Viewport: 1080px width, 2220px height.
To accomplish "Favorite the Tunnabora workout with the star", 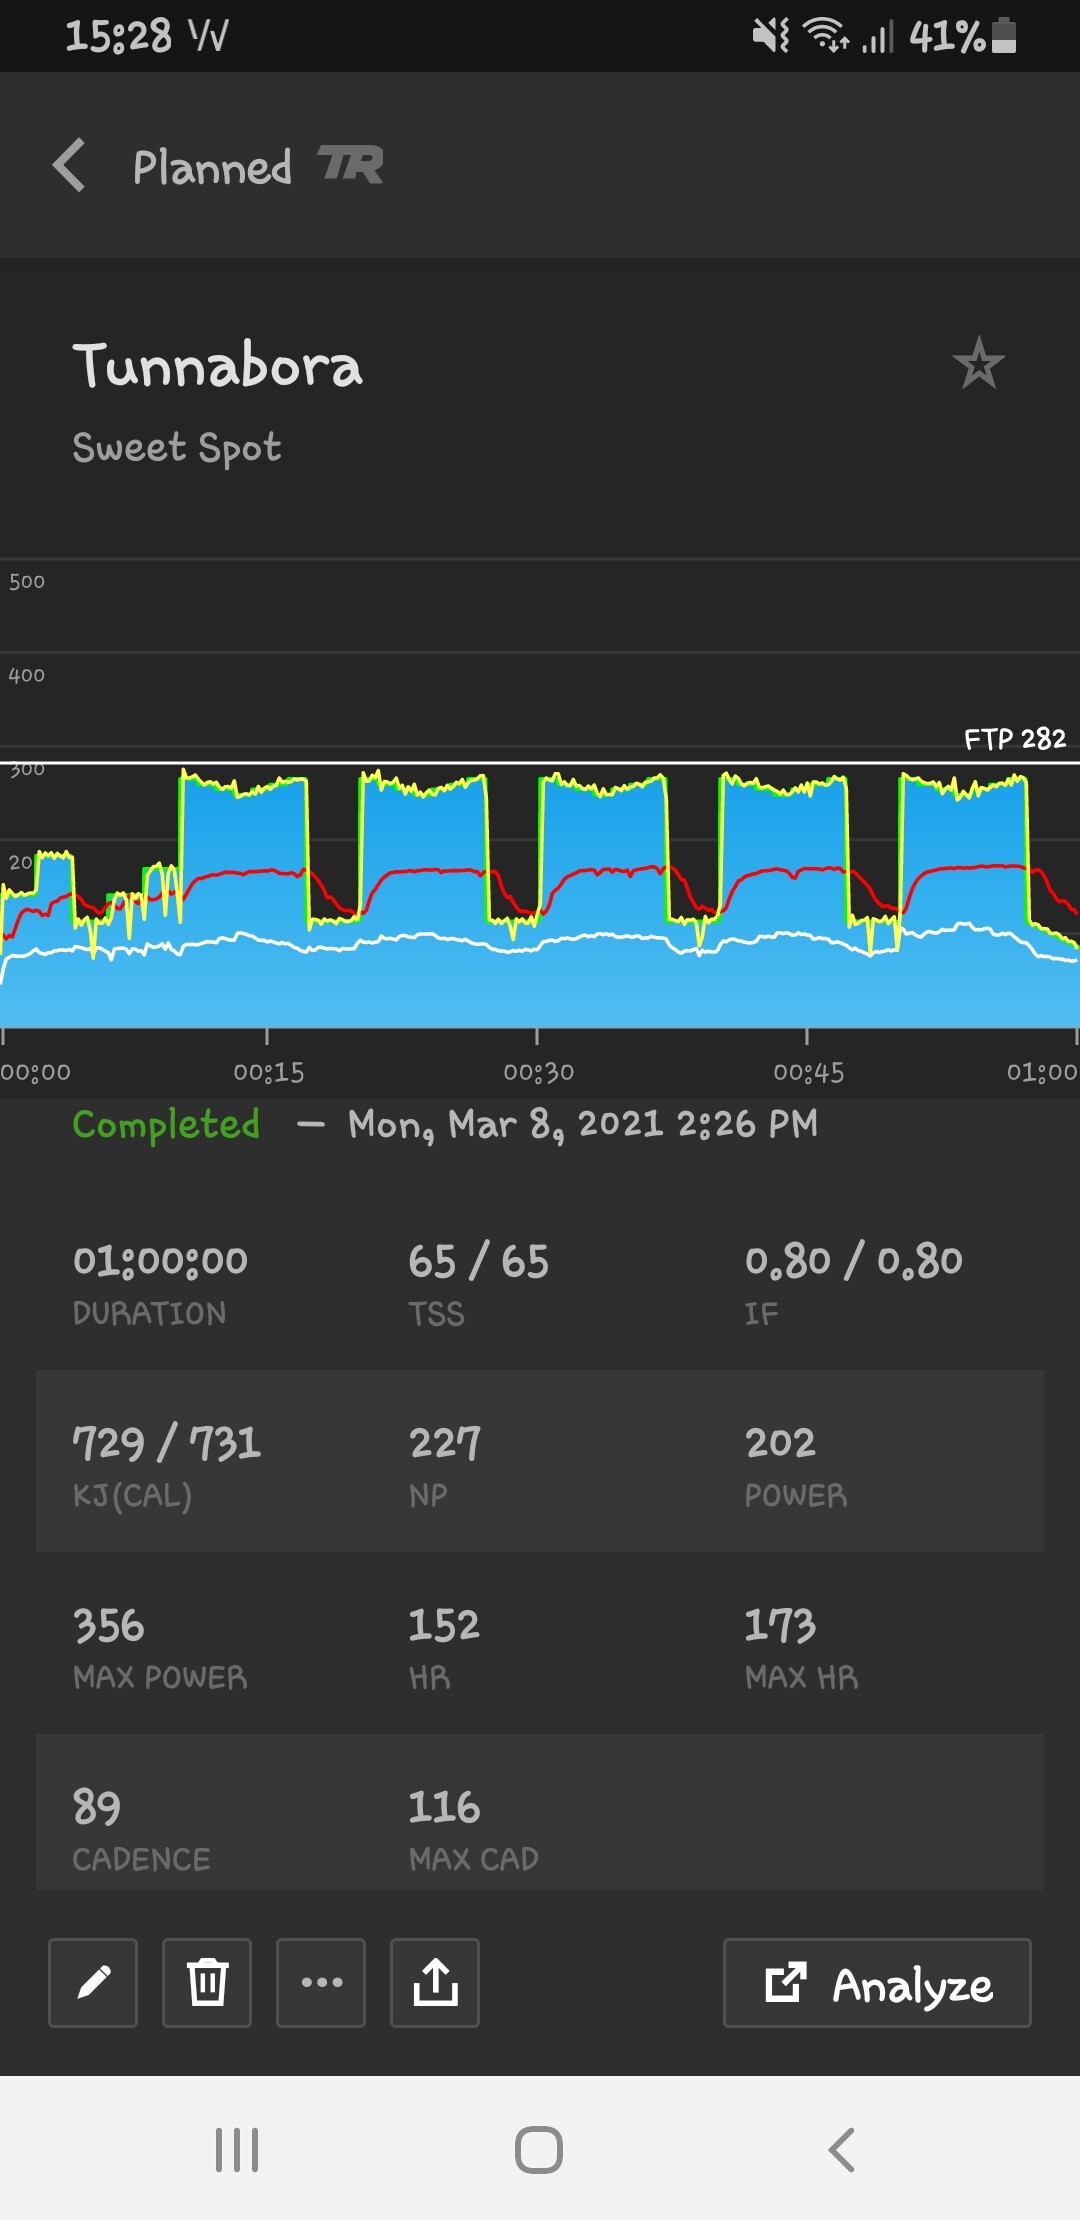I will click(x=978, y=363).
